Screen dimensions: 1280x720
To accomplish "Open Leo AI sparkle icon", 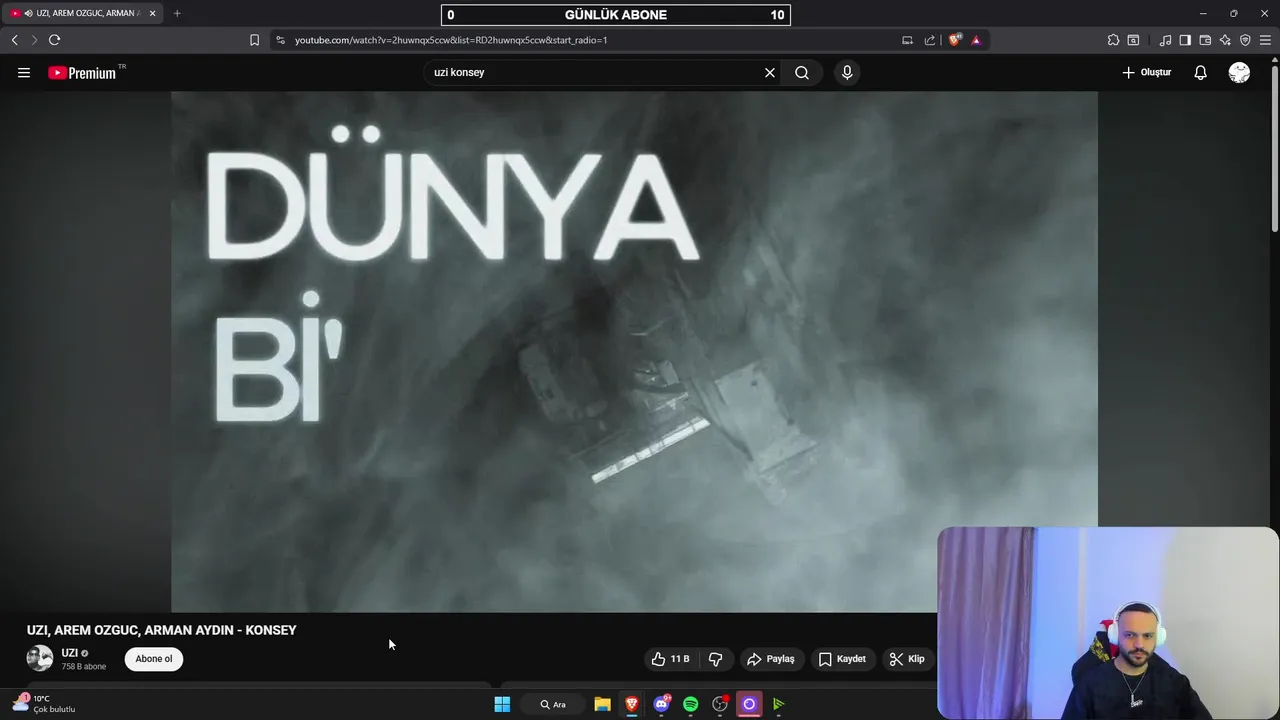I will [x=1225, y=40].
